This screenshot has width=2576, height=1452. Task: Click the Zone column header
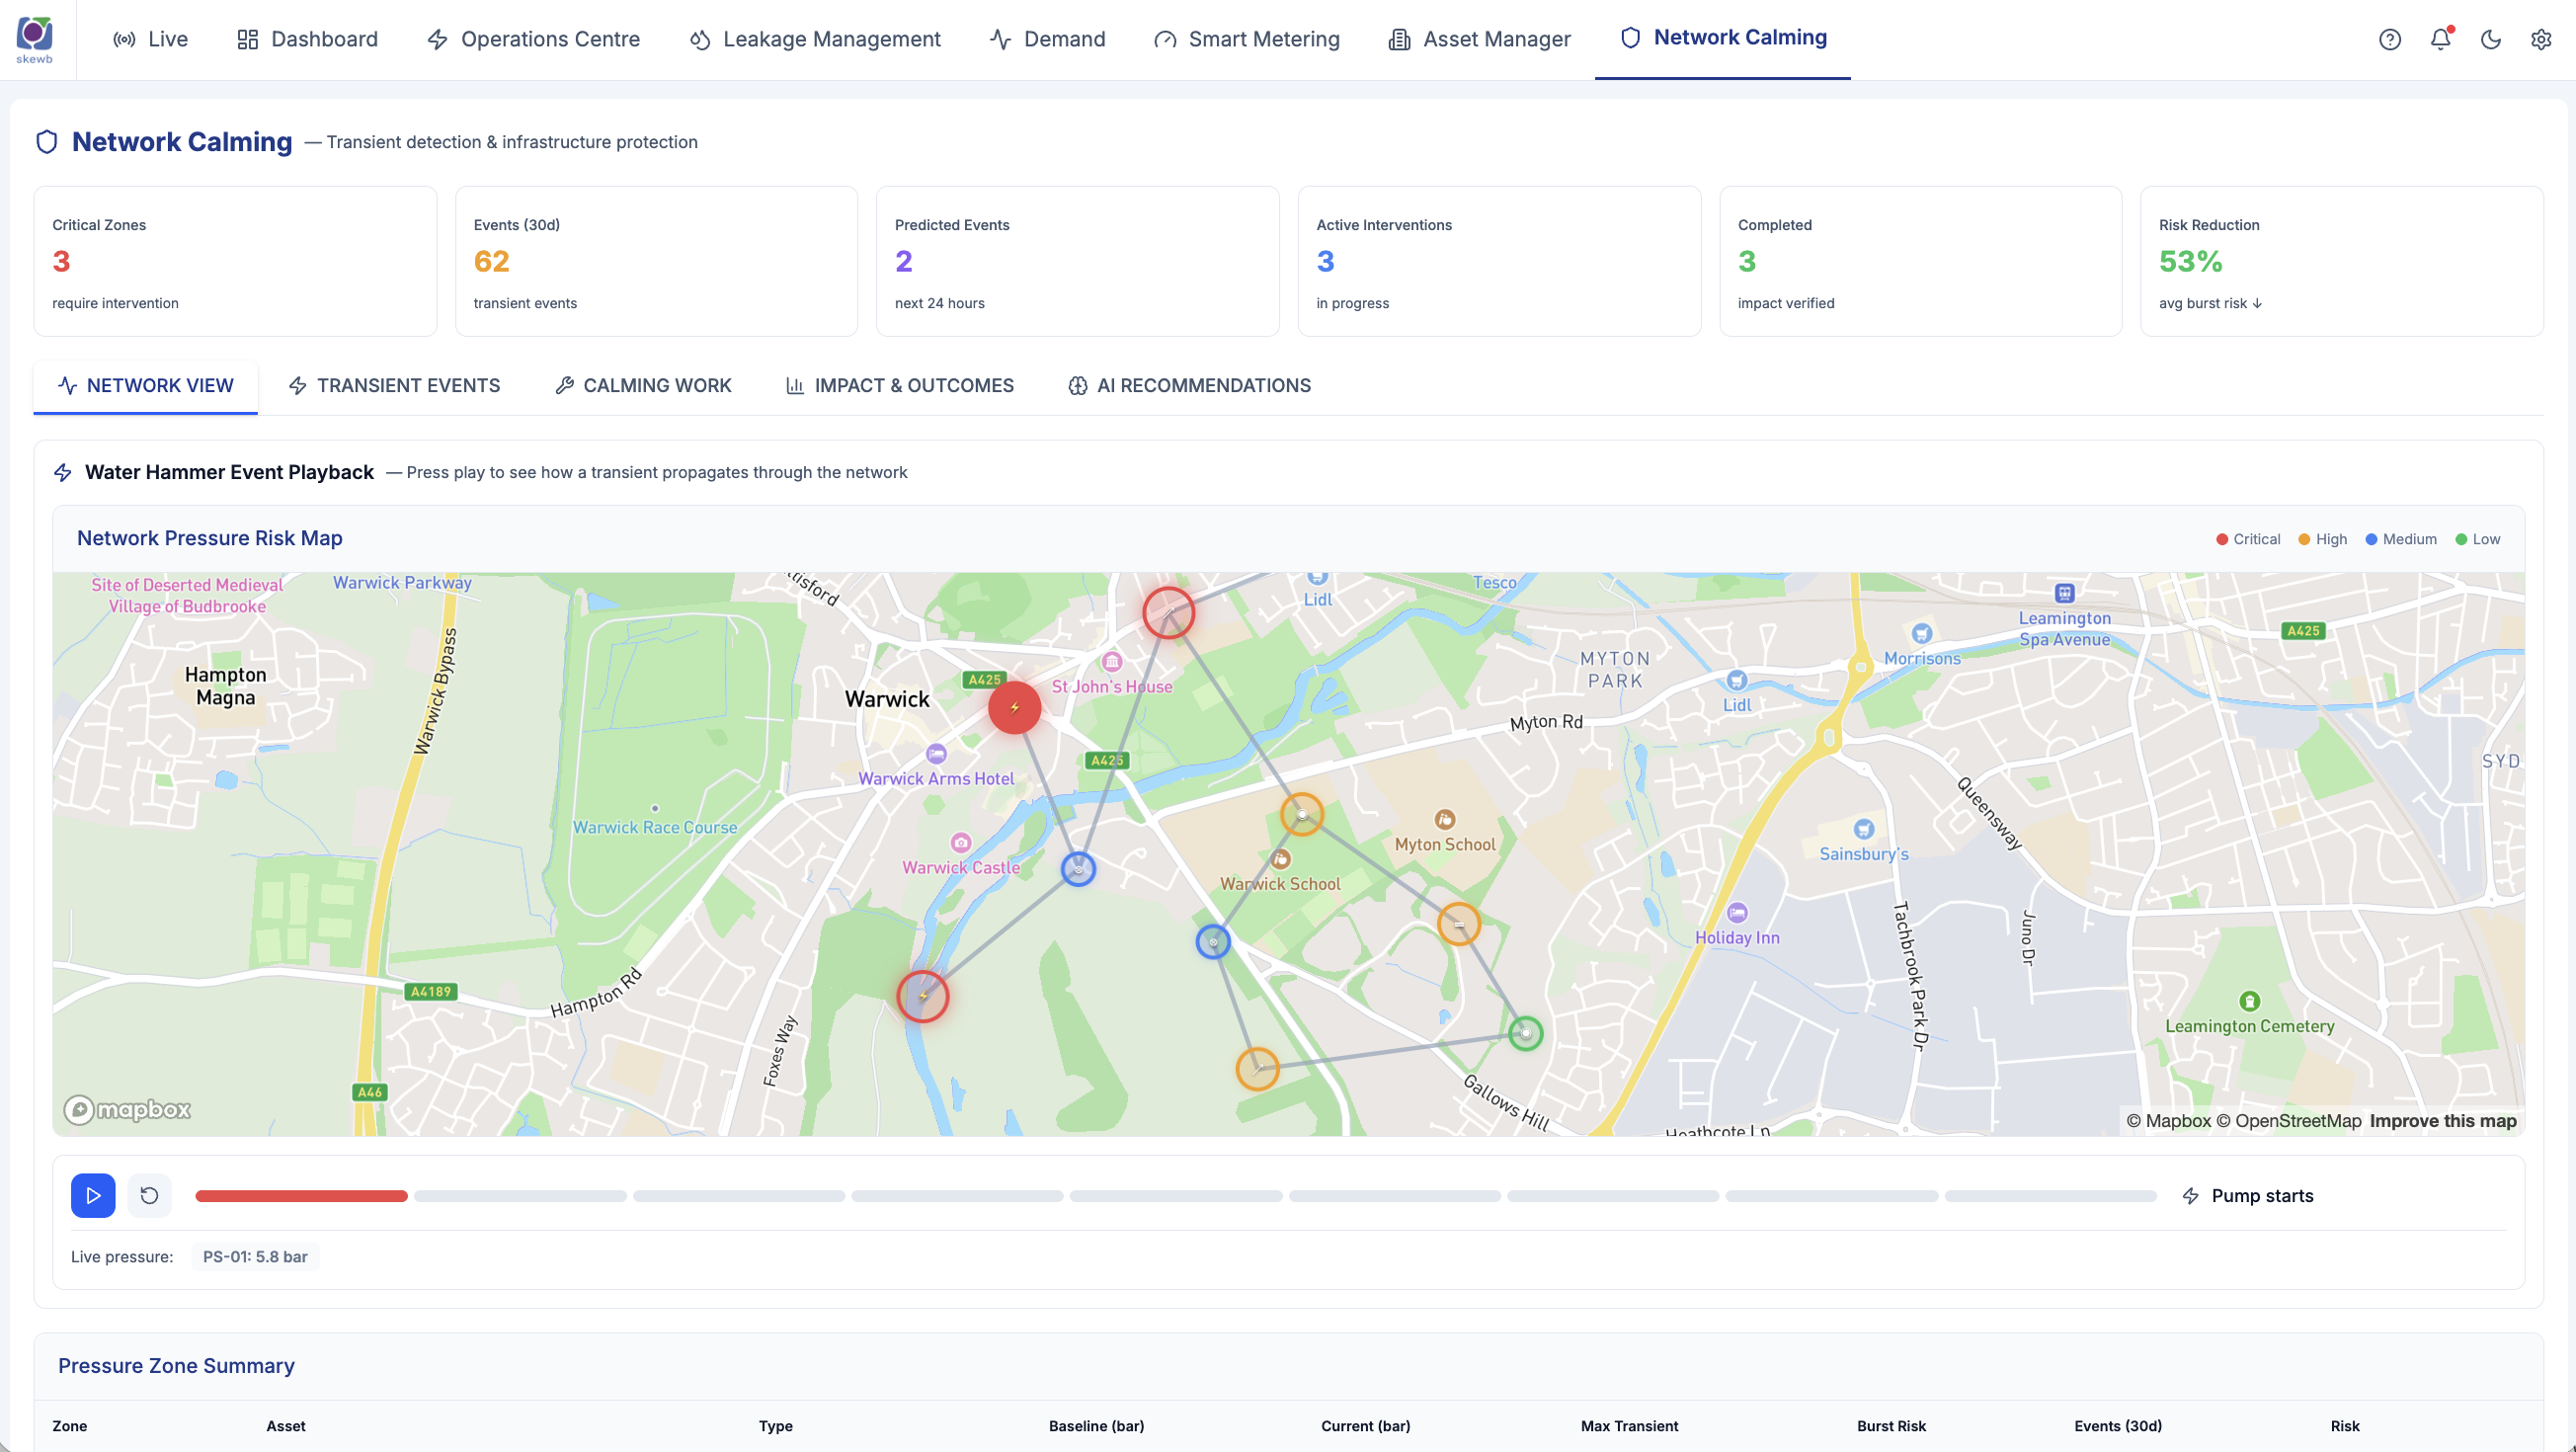(x=69, y=1425)
